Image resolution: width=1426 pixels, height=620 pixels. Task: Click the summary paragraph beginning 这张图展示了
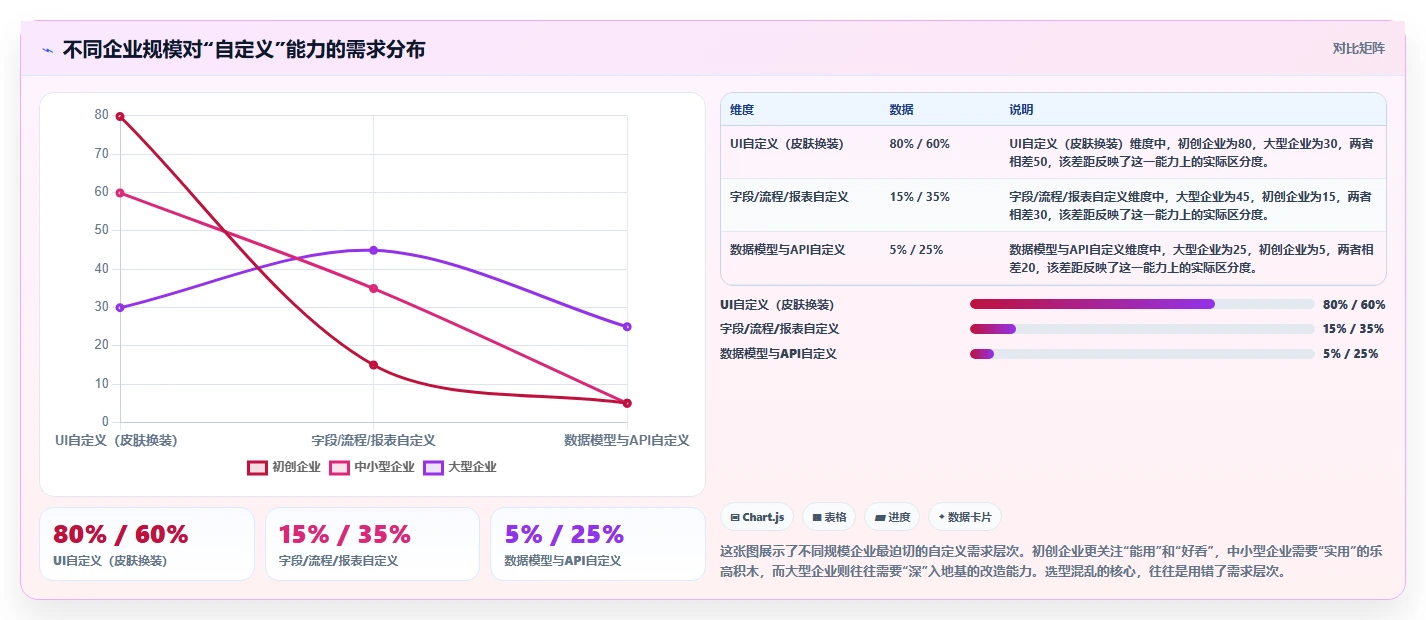click(1052, 561)
